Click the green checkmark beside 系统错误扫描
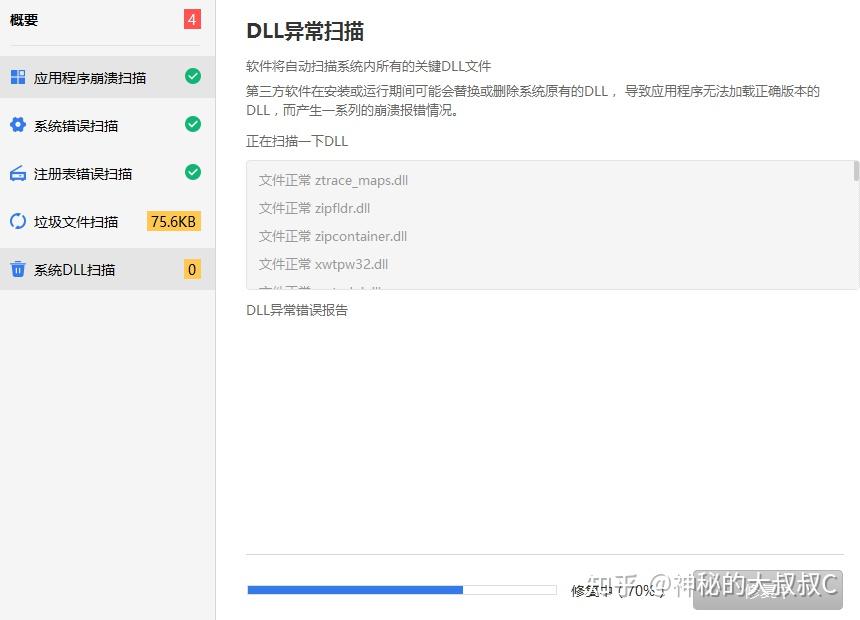 point(193,124)
